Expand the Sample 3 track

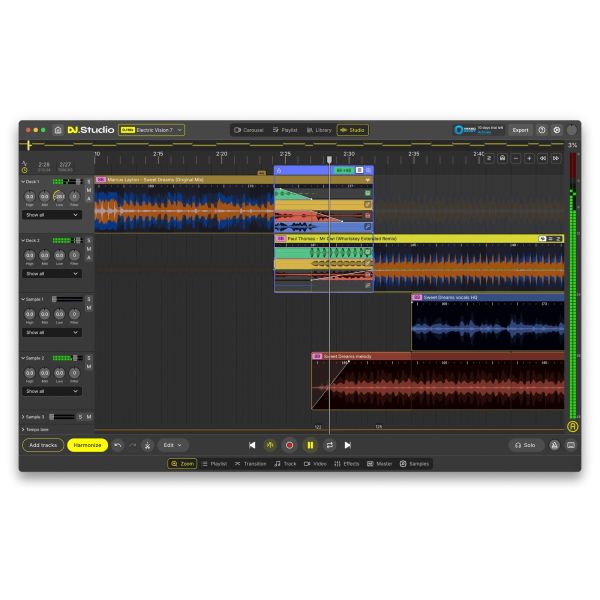pos(23,417)
